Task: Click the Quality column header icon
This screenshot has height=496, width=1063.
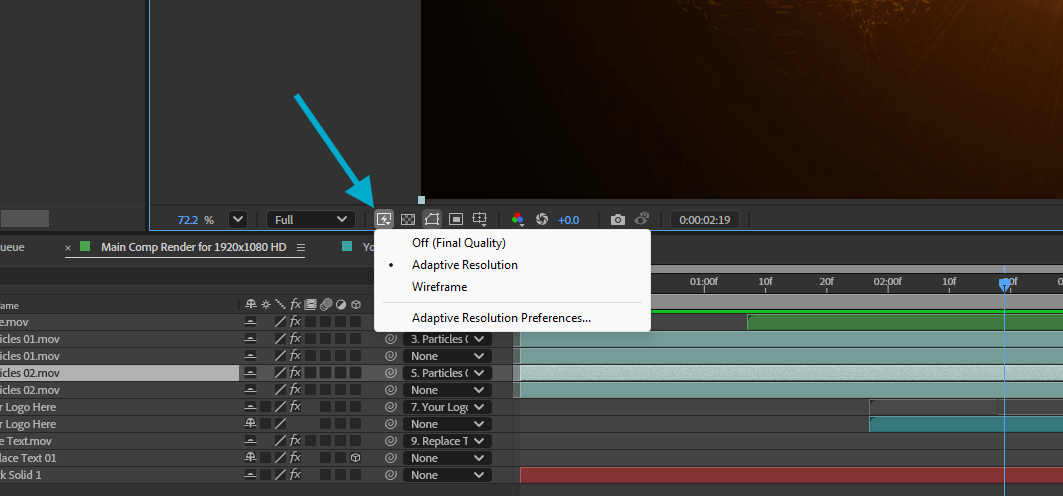Action: (280, 305)
